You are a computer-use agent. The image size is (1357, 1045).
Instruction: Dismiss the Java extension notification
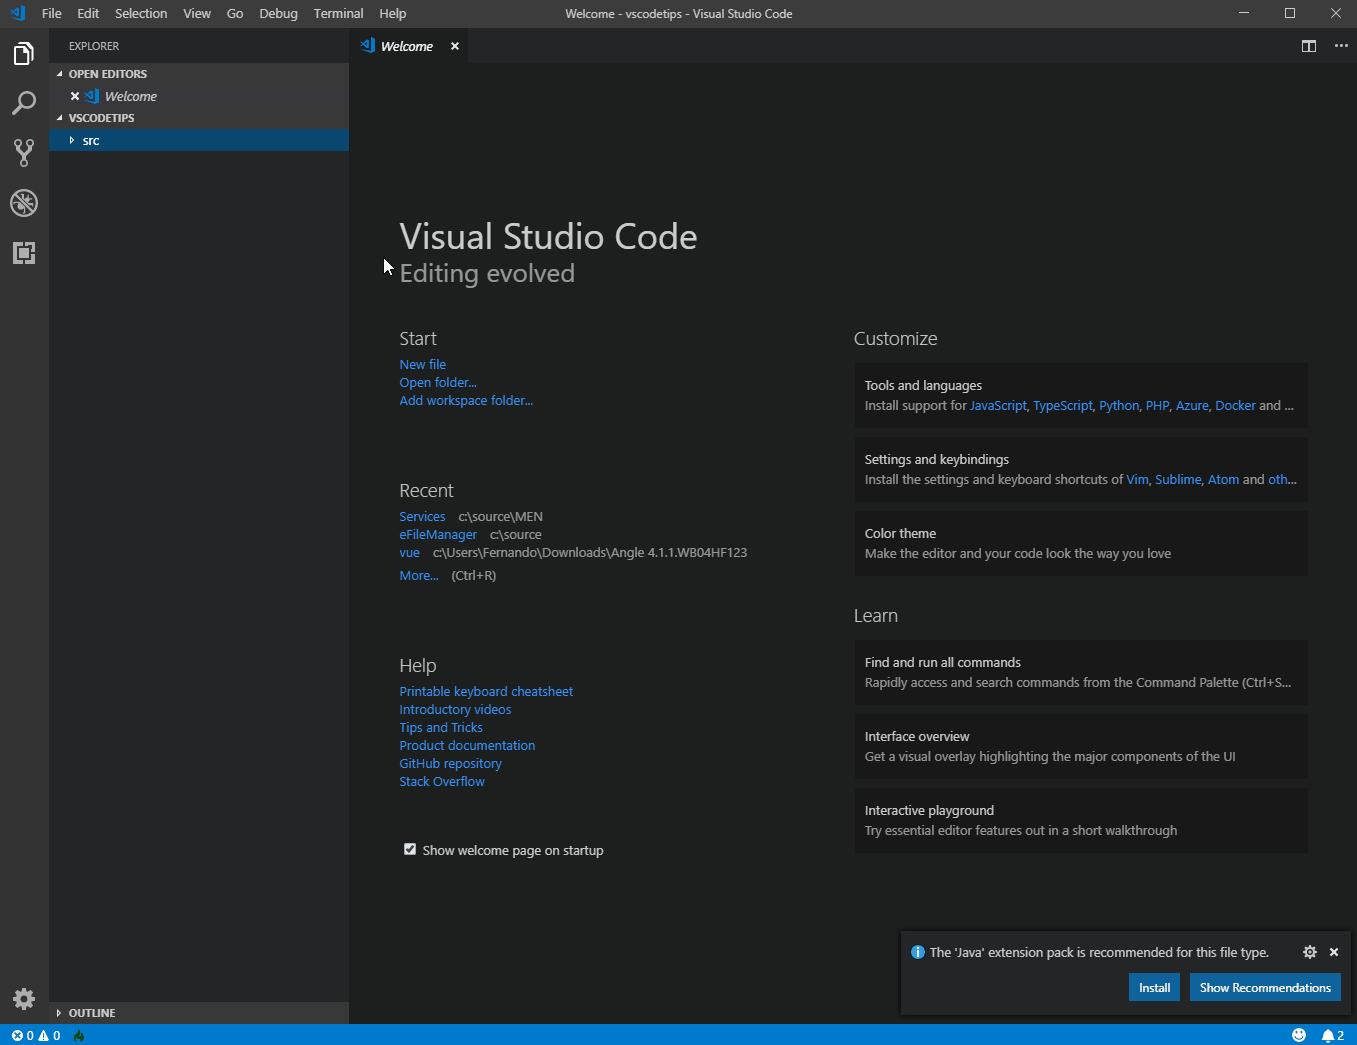click(1334, 952)
